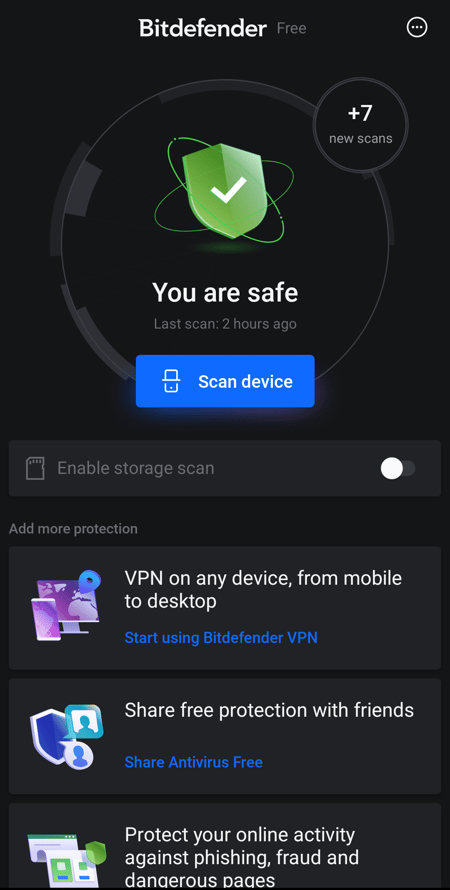This screenshot has width=450, height=890.
Task: Tap the green shield checkmark icon
Action: click(225, 191)
